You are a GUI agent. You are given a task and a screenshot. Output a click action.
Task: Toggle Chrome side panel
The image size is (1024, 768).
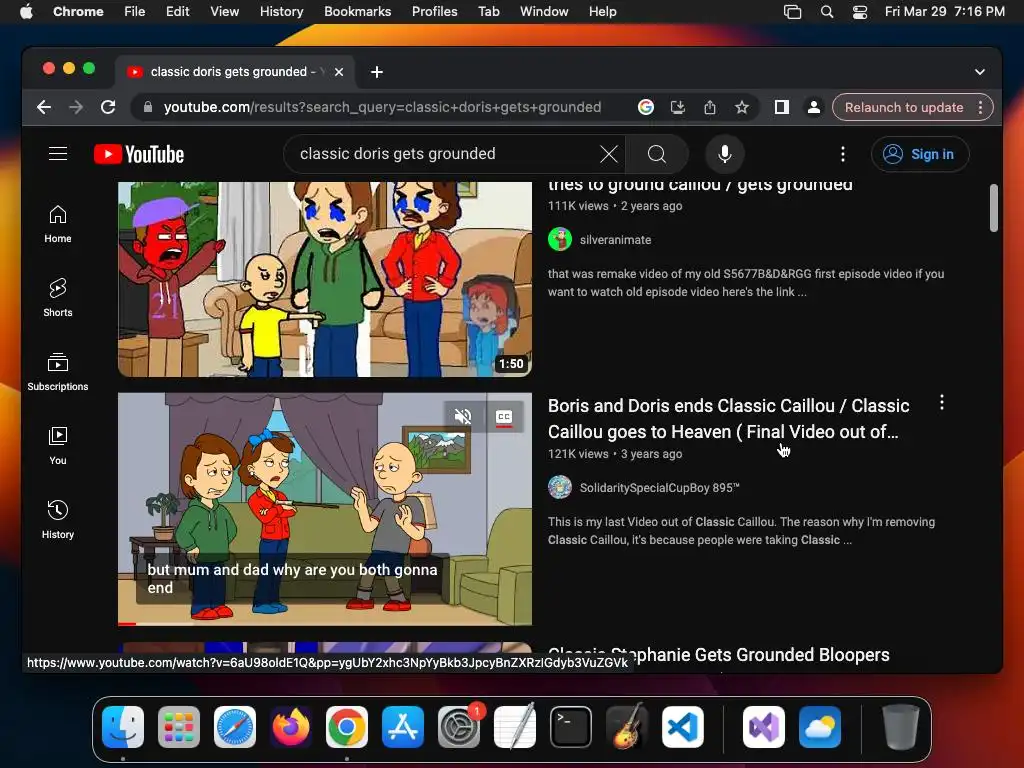[782, 107]
